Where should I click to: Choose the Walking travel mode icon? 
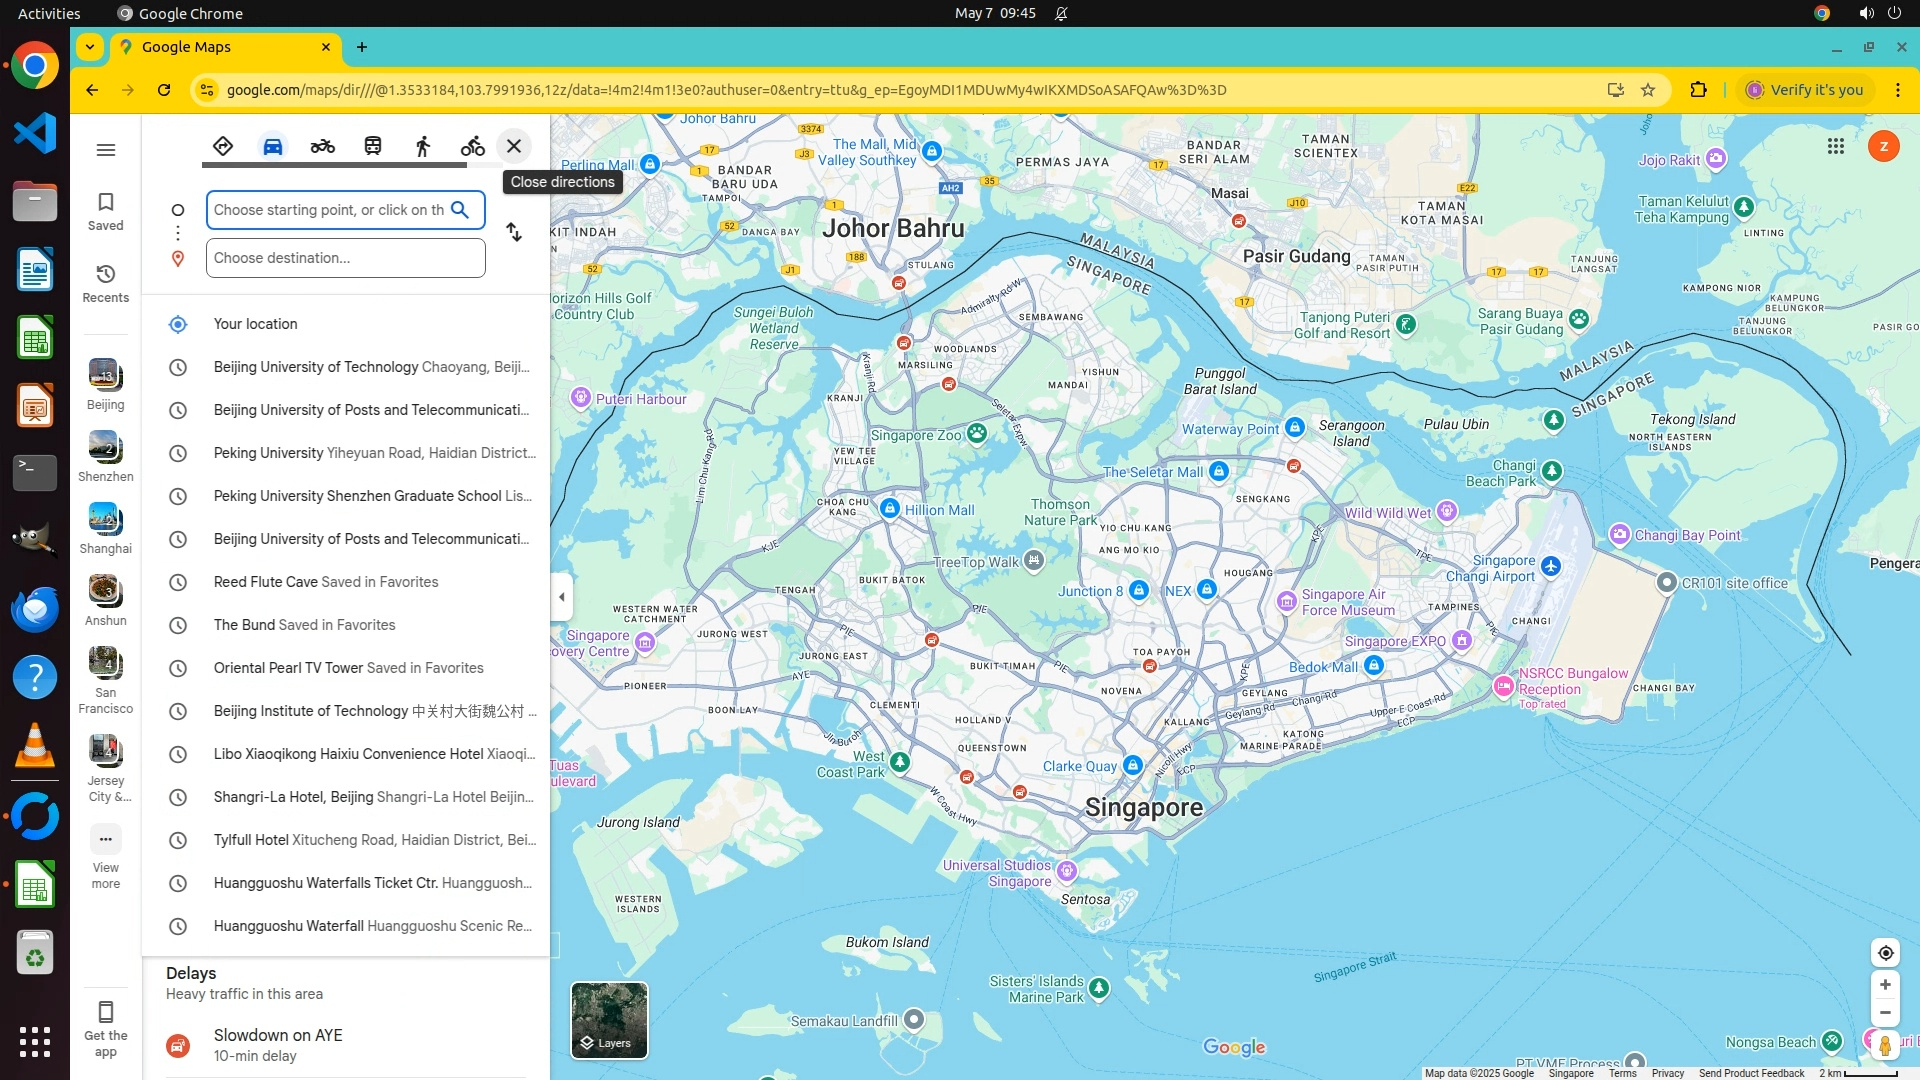423,146
